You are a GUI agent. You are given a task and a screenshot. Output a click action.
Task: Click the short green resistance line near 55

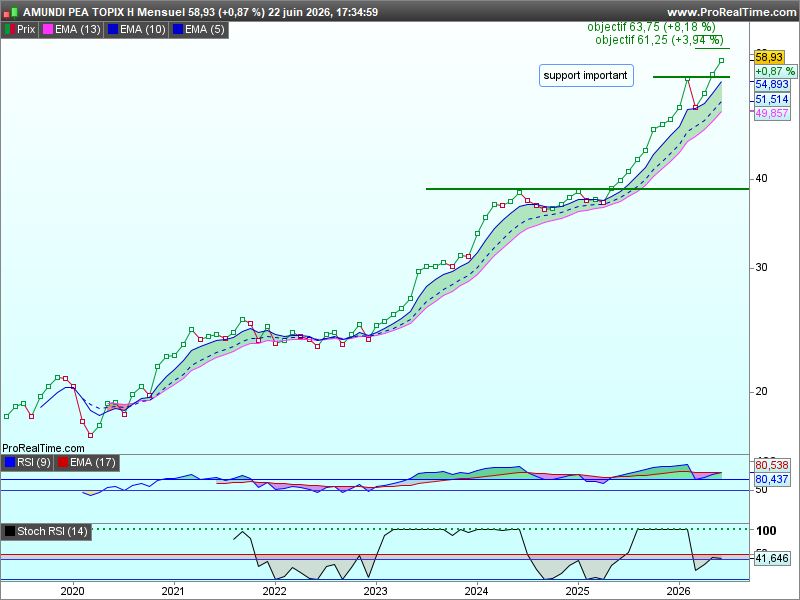[x=691, y=77]
